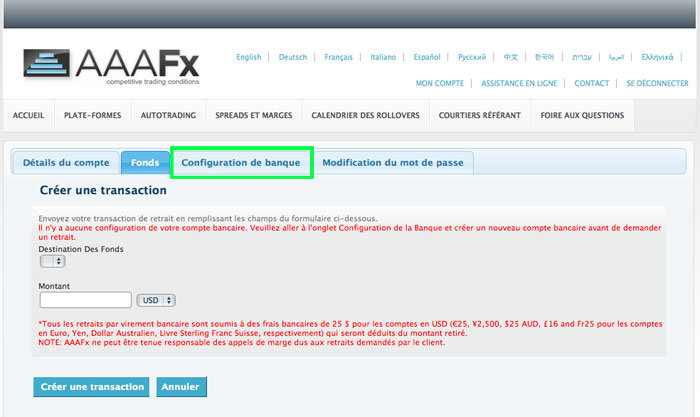Image resolution: width=700 pixels, height=417 pixels.
Task: Navigate to Autotrading page
Action: click(168, 115)
